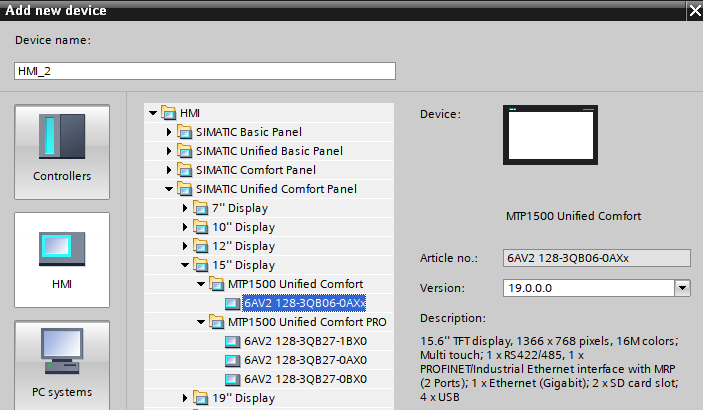Click SIMATIC Comfort Panel folder icon
This screenshot has height=410, width=703.
tap(184, 170)
